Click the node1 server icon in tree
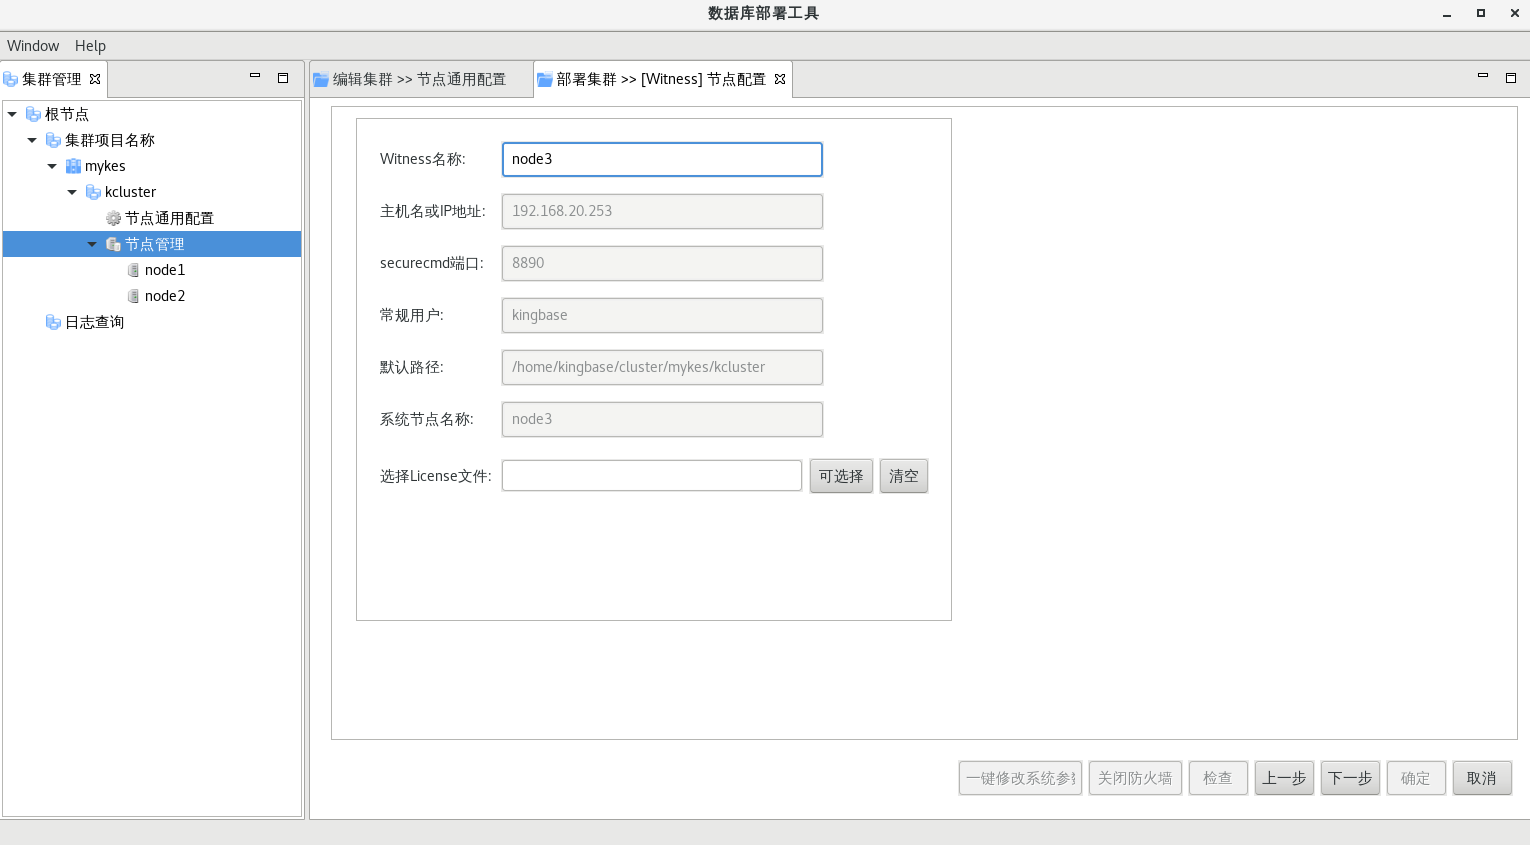The width and height of the screenshot is (1530, 845). pyautogui.click(x=133, y=270)
